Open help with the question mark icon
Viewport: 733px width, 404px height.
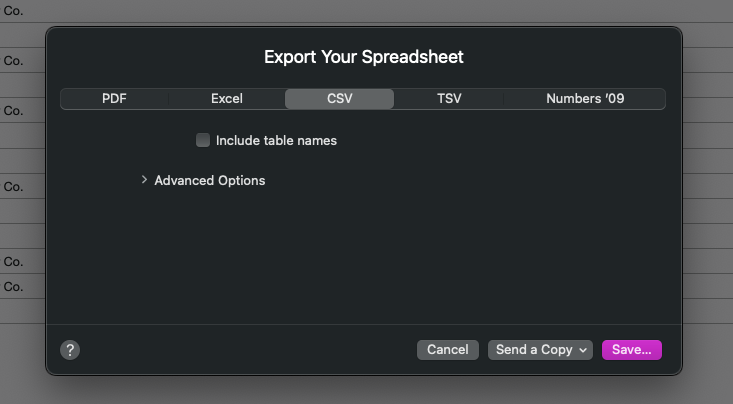(70, 350)
